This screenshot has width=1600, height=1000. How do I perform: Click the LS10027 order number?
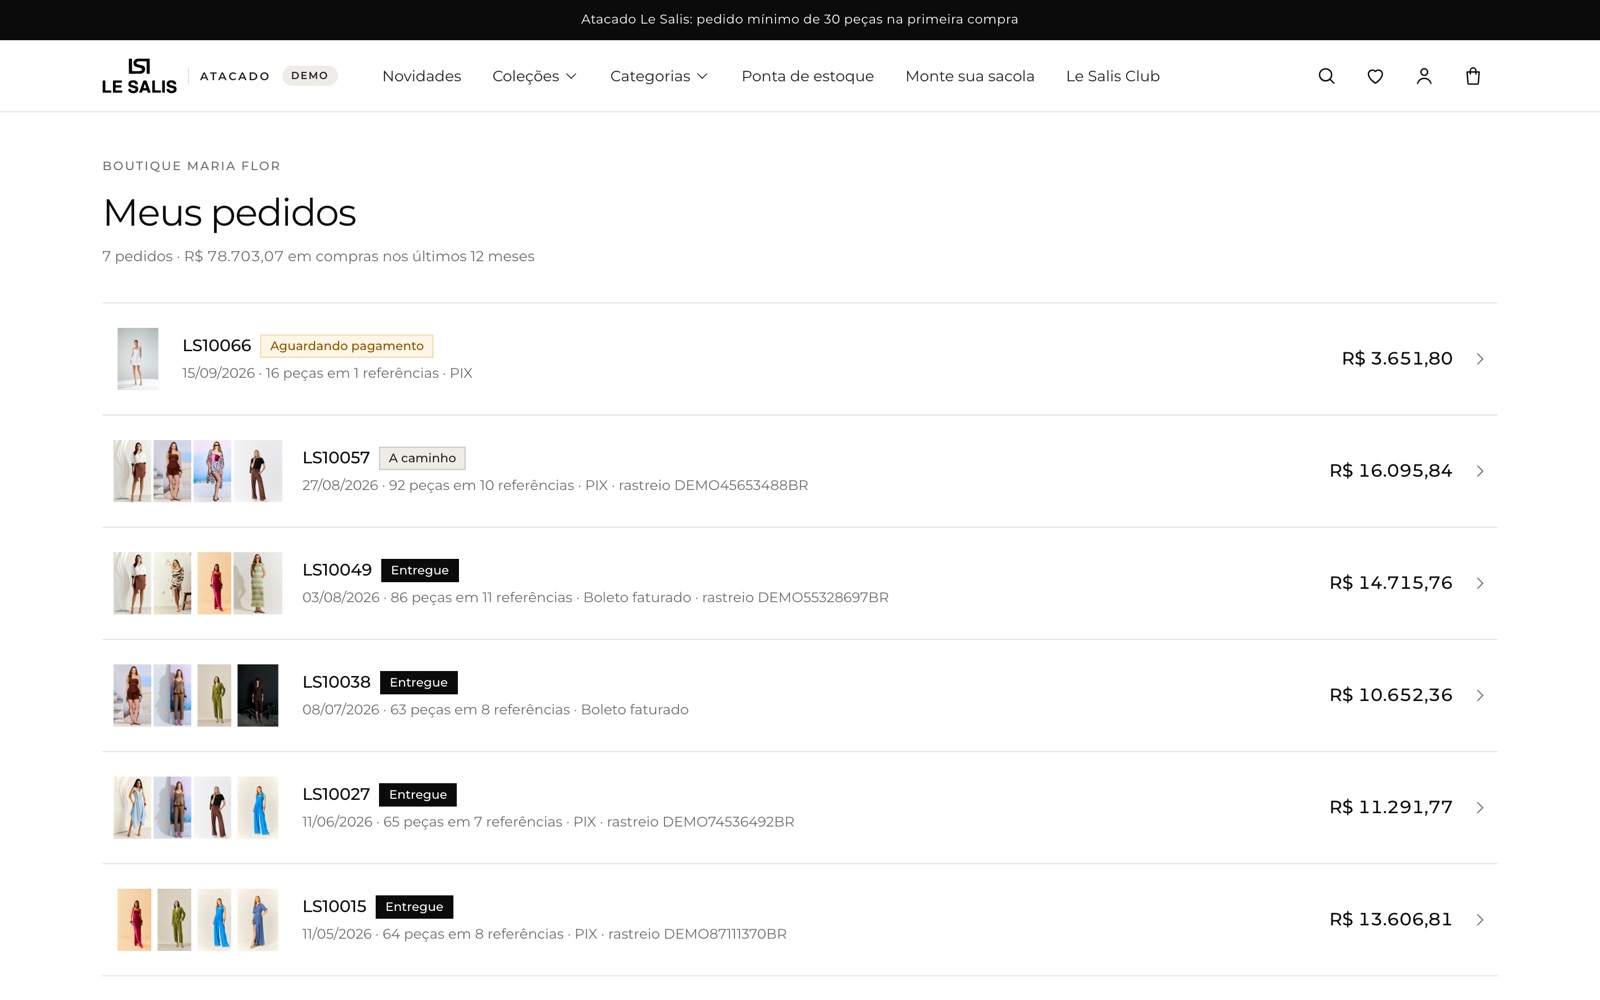click(336, 794)
